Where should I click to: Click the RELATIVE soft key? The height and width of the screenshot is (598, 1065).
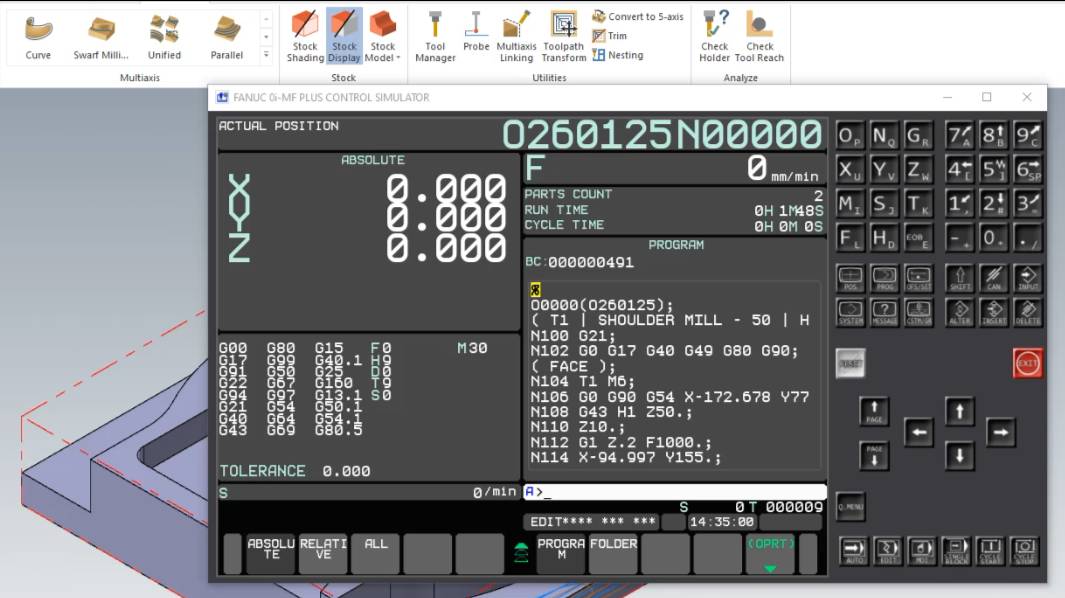tap(323, 553)
